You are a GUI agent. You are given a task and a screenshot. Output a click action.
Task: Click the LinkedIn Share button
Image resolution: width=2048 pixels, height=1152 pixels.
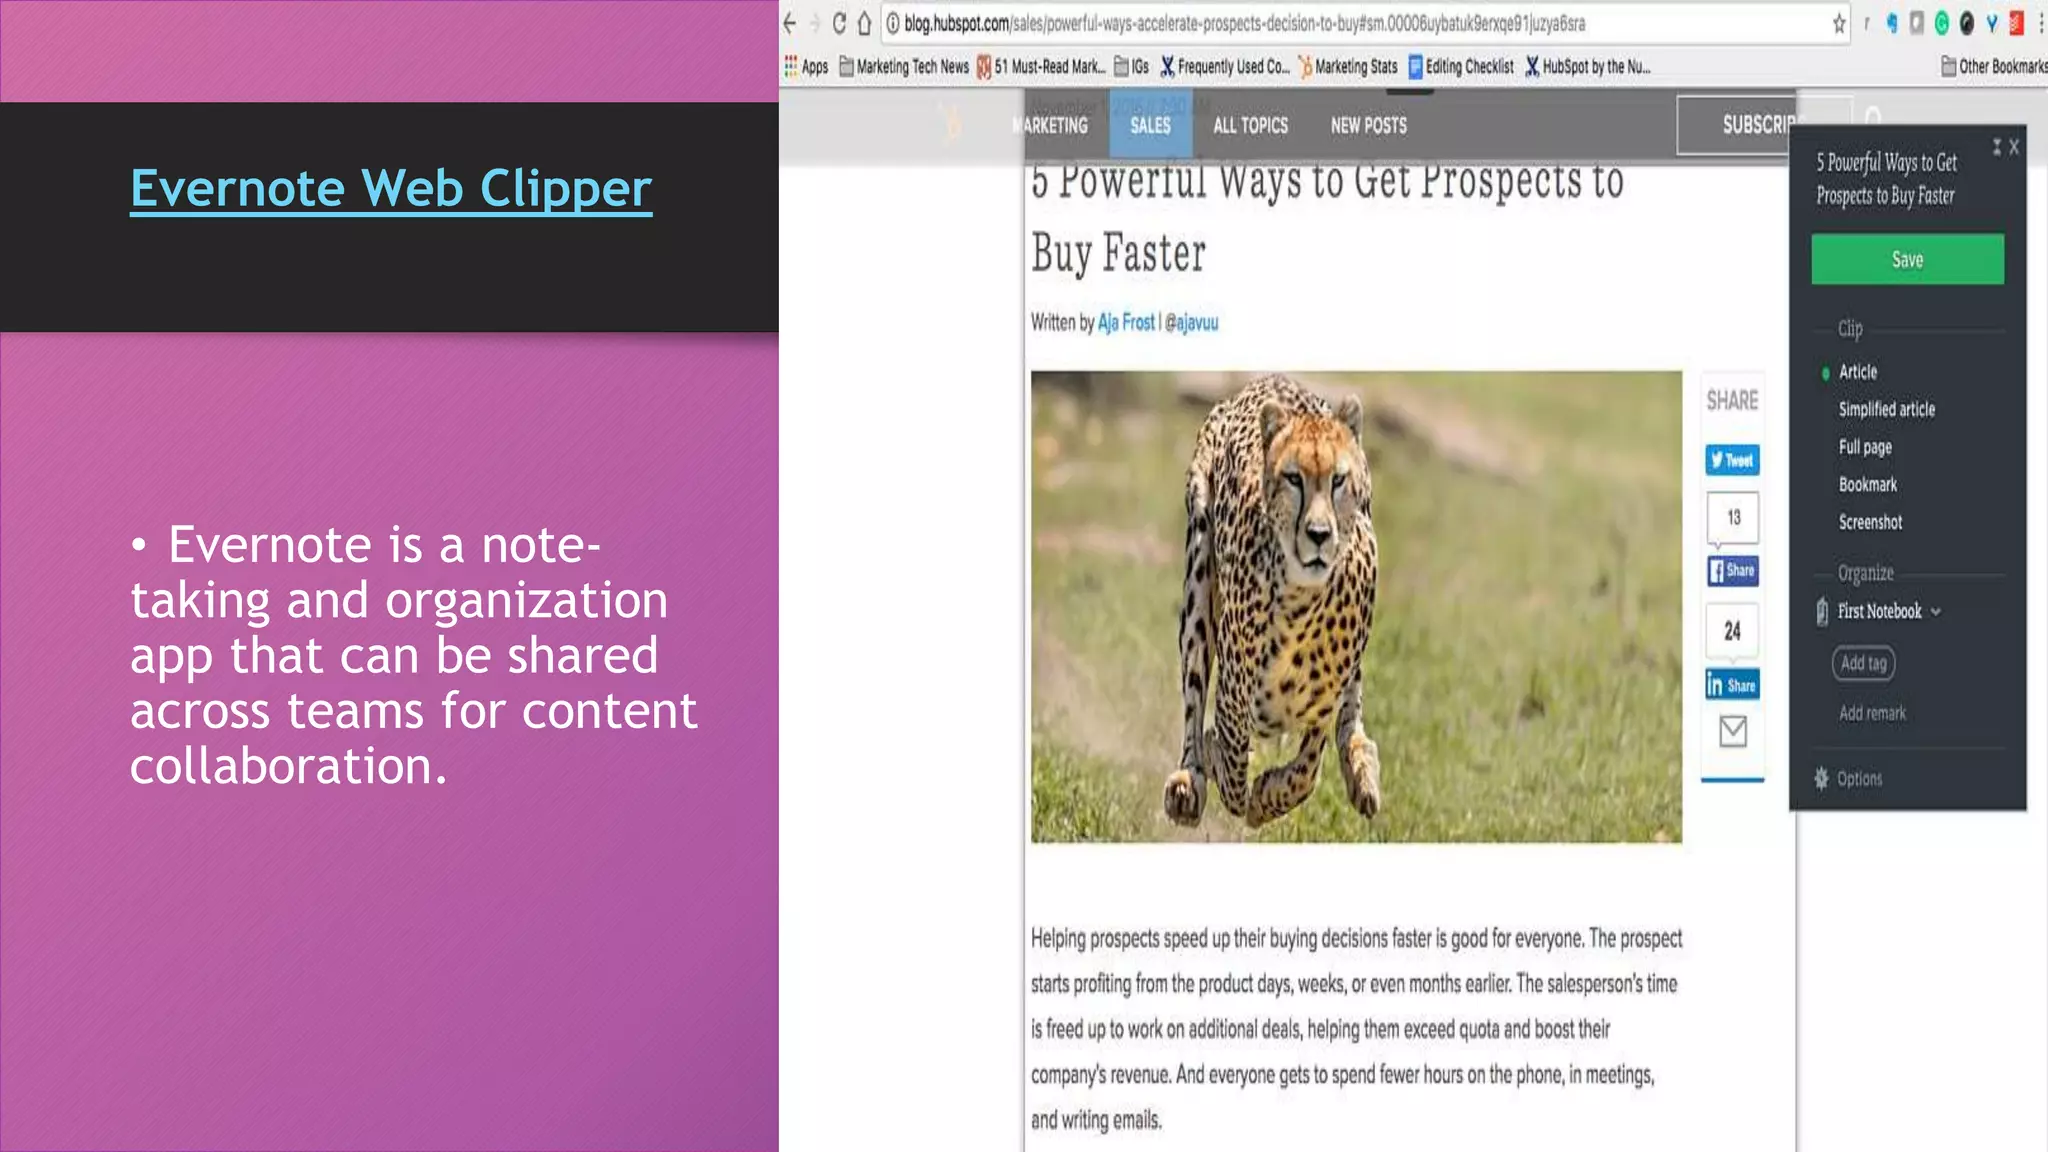1732,685
